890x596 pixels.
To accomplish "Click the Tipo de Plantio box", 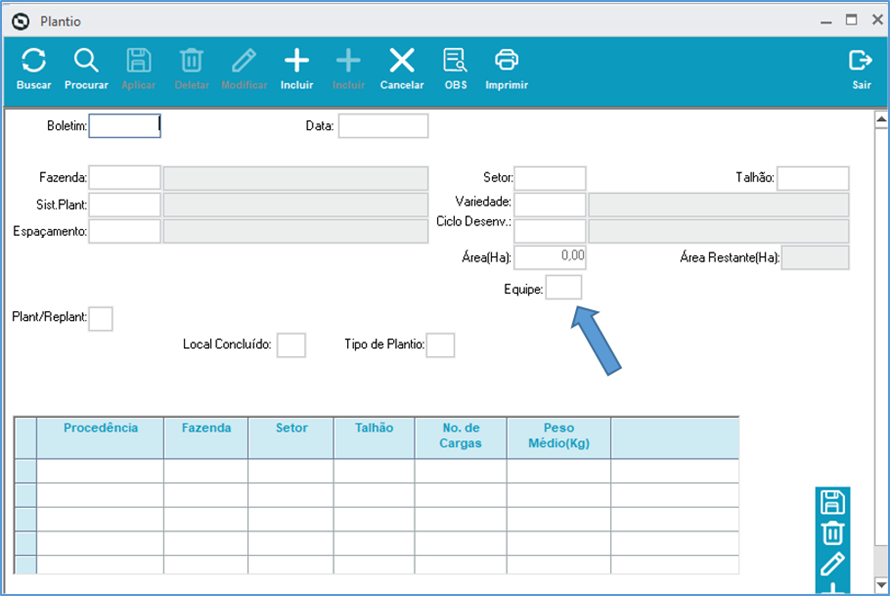I will coord(440,345).
